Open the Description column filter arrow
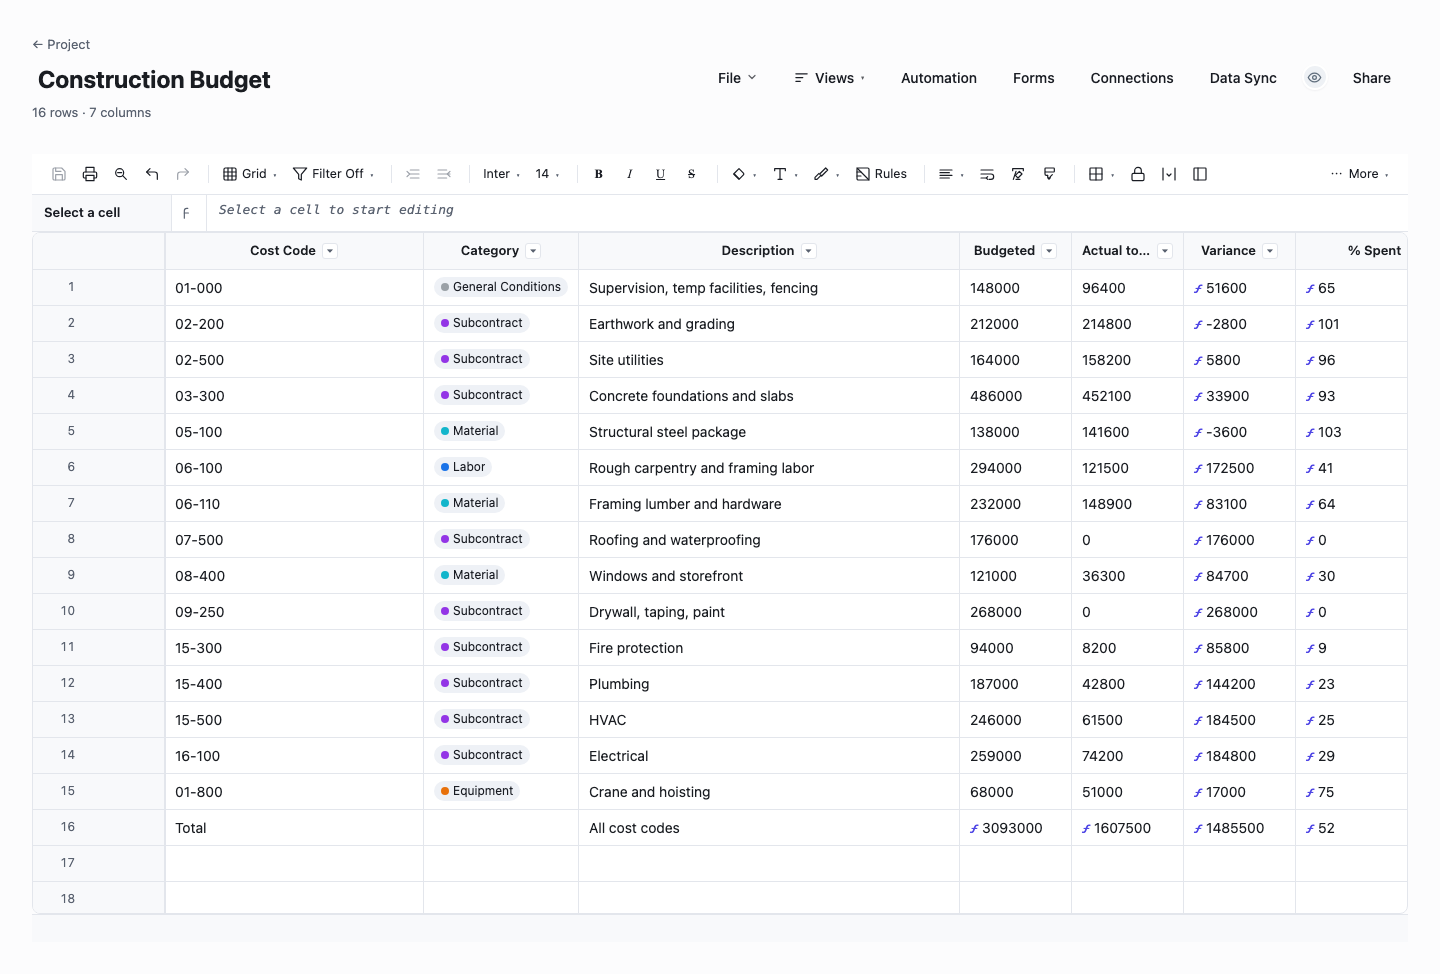The height and width of the screenshot is (974, 1440). tap(809, 251)
